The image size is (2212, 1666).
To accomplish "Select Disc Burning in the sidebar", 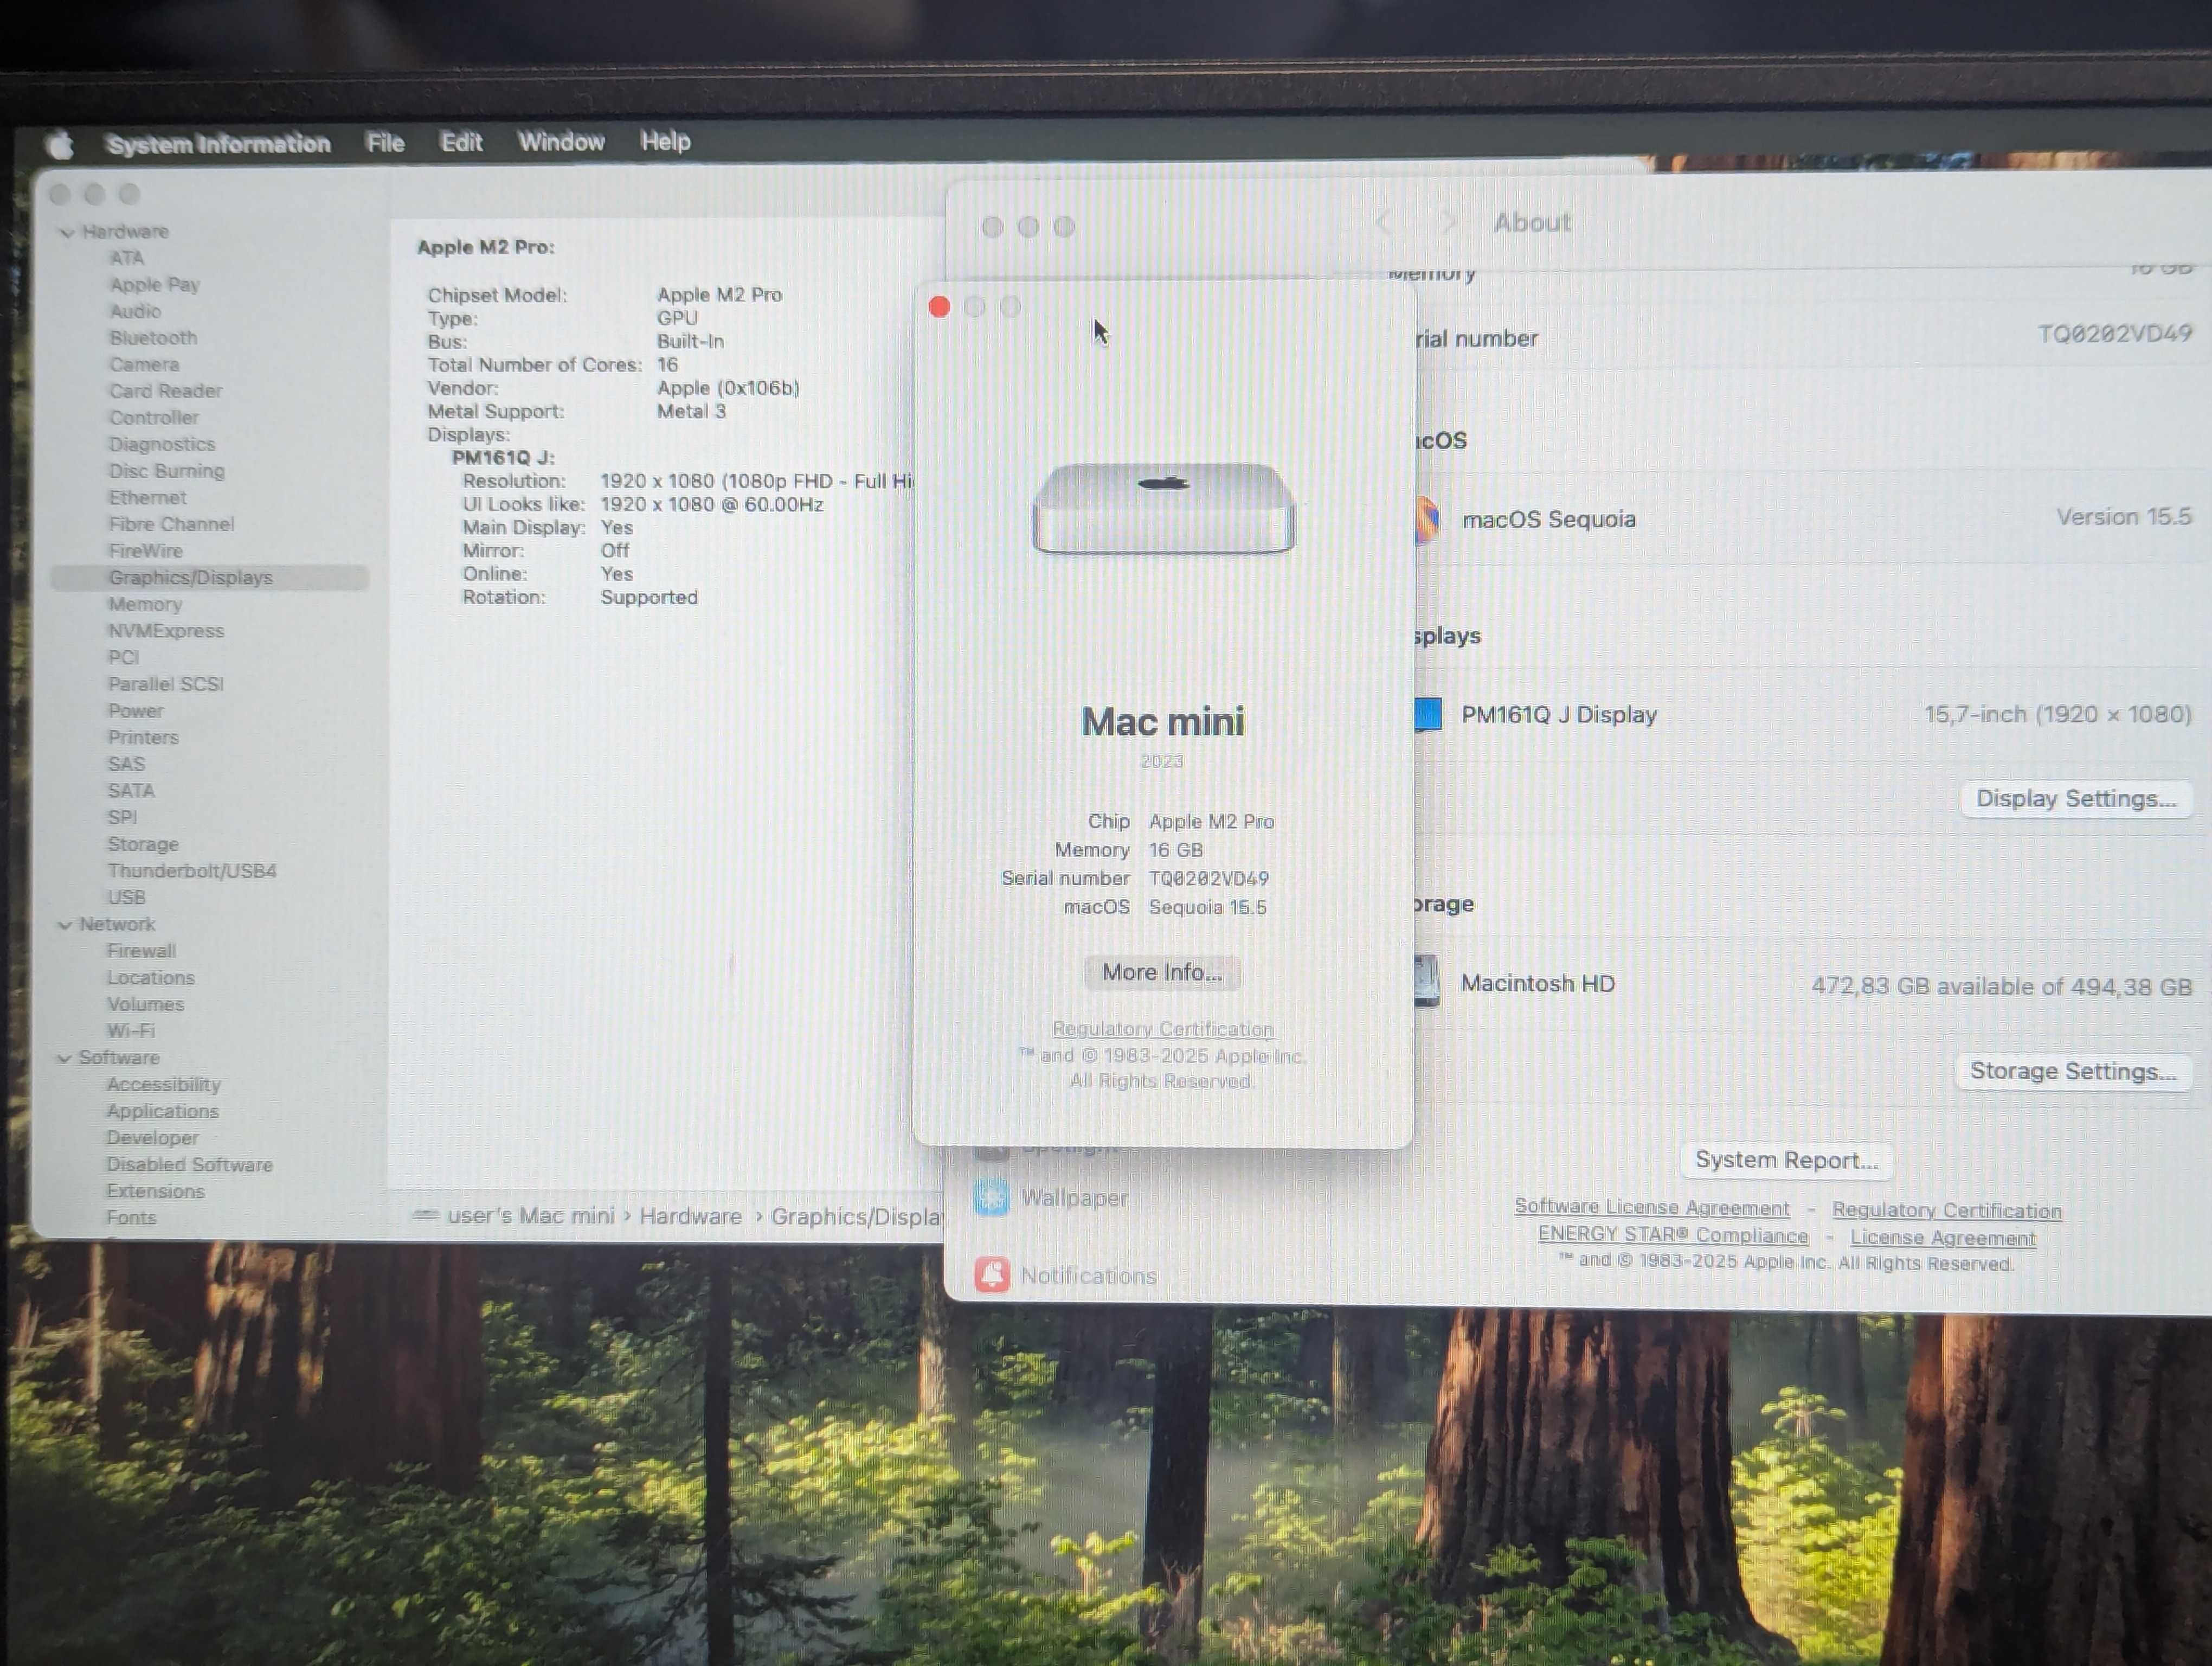I will pyautogui.click(x=166, y=471).
